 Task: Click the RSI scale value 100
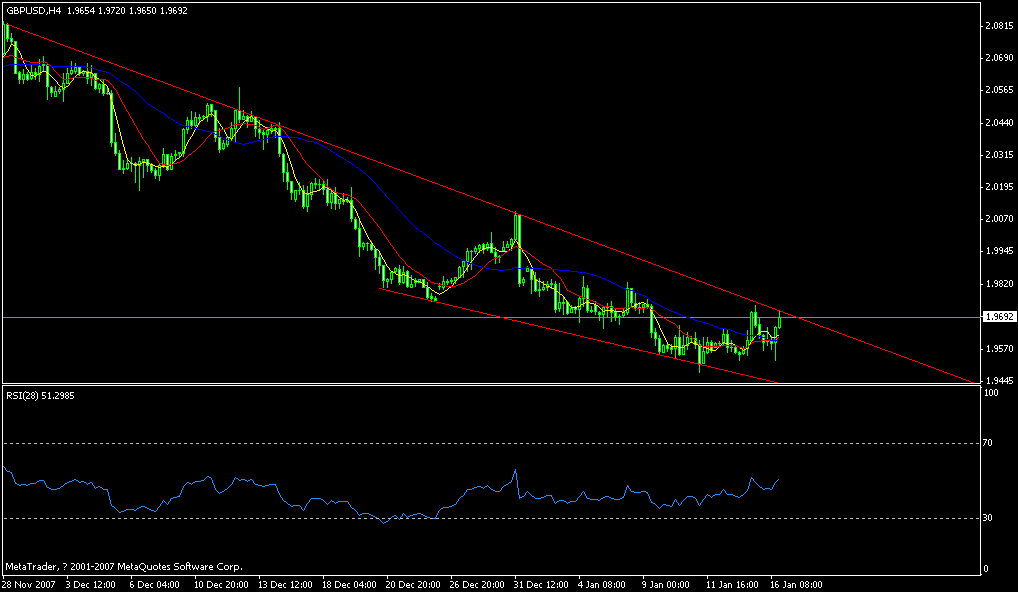pyautogui.click(x=991, y=393)
